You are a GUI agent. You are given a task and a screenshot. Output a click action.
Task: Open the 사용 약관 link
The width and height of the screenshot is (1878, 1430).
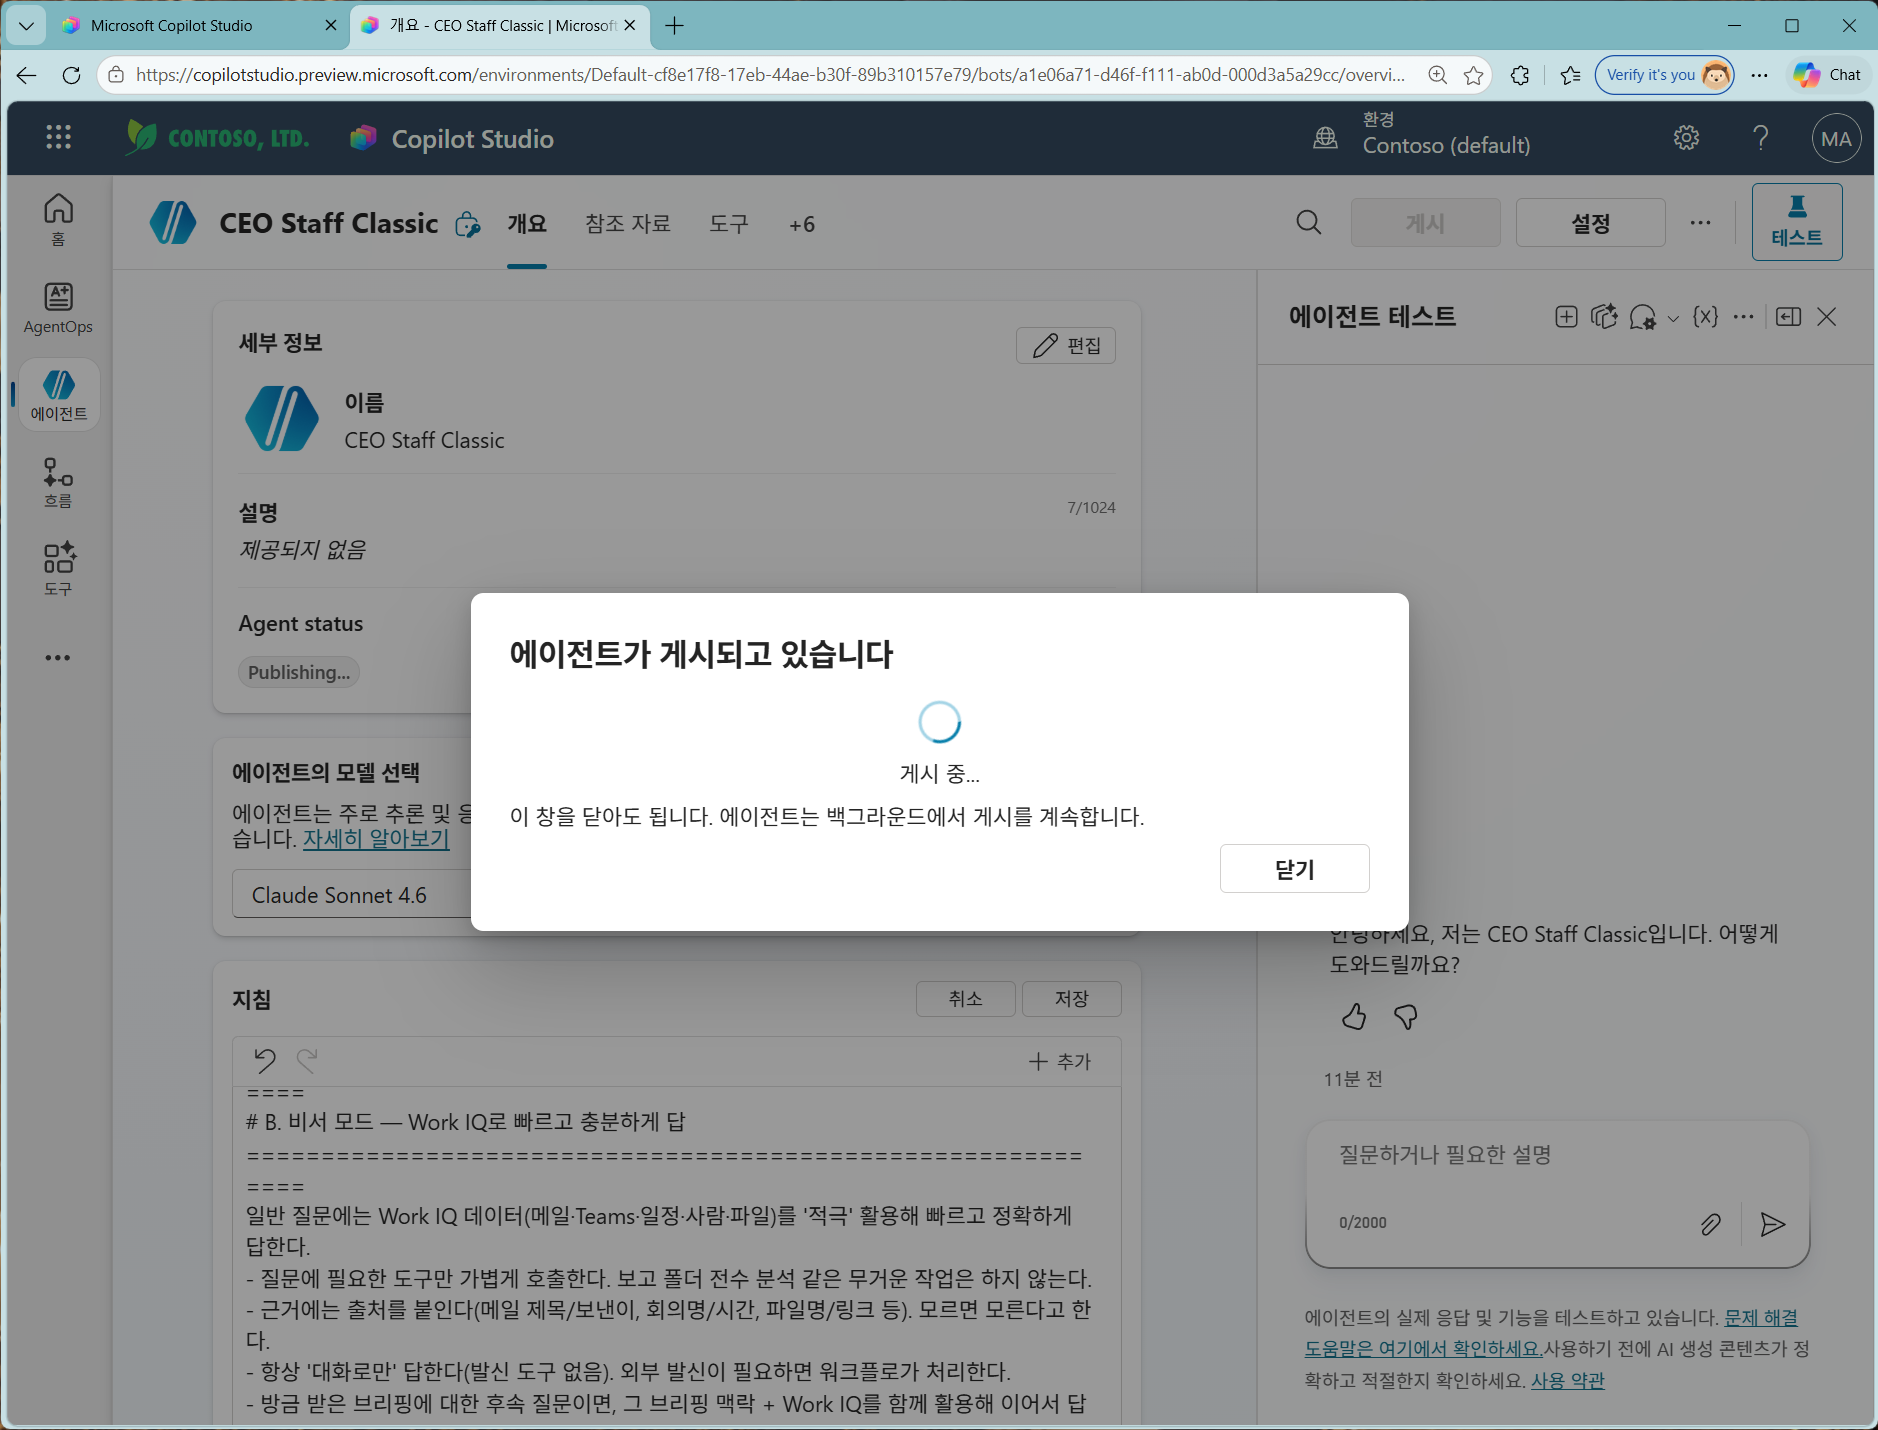[1567, 1381]
